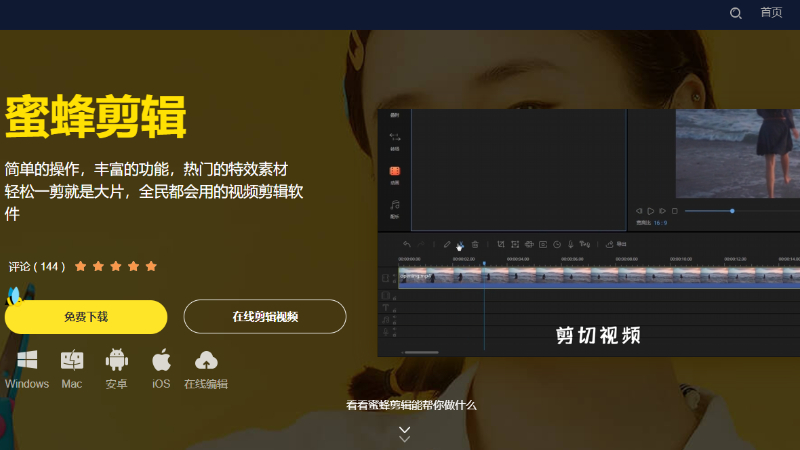Click the crop tool icon
The image size is (800, 450).
(x=501, y=244)
